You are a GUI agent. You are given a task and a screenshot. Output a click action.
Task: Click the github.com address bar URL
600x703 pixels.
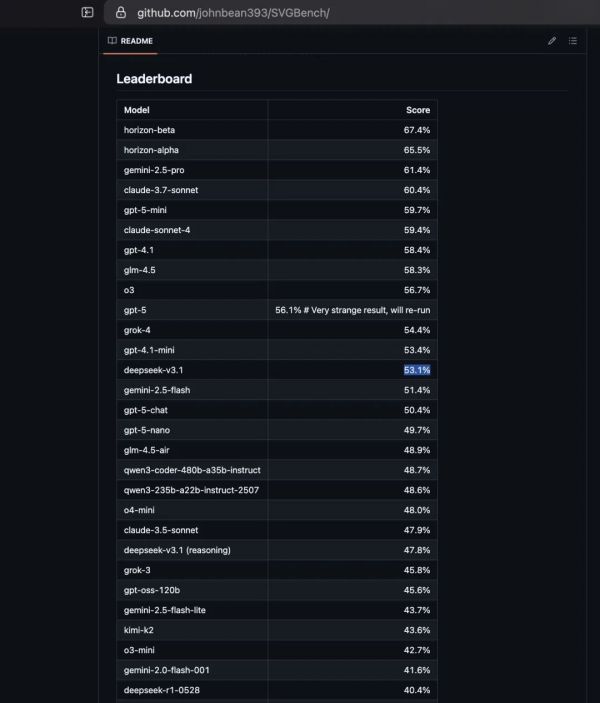(233, 13)
